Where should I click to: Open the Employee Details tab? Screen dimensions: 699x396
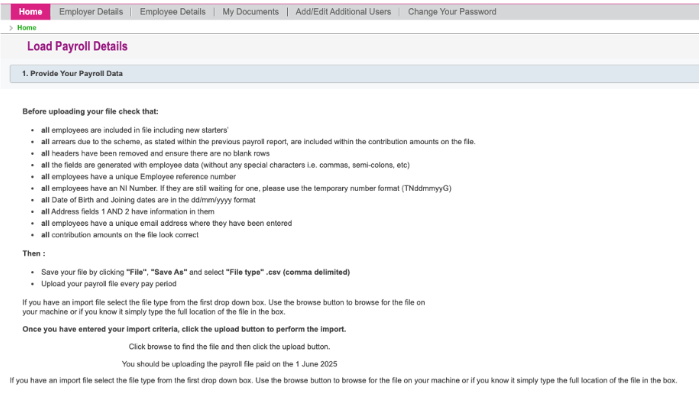[x=173, y=12]
